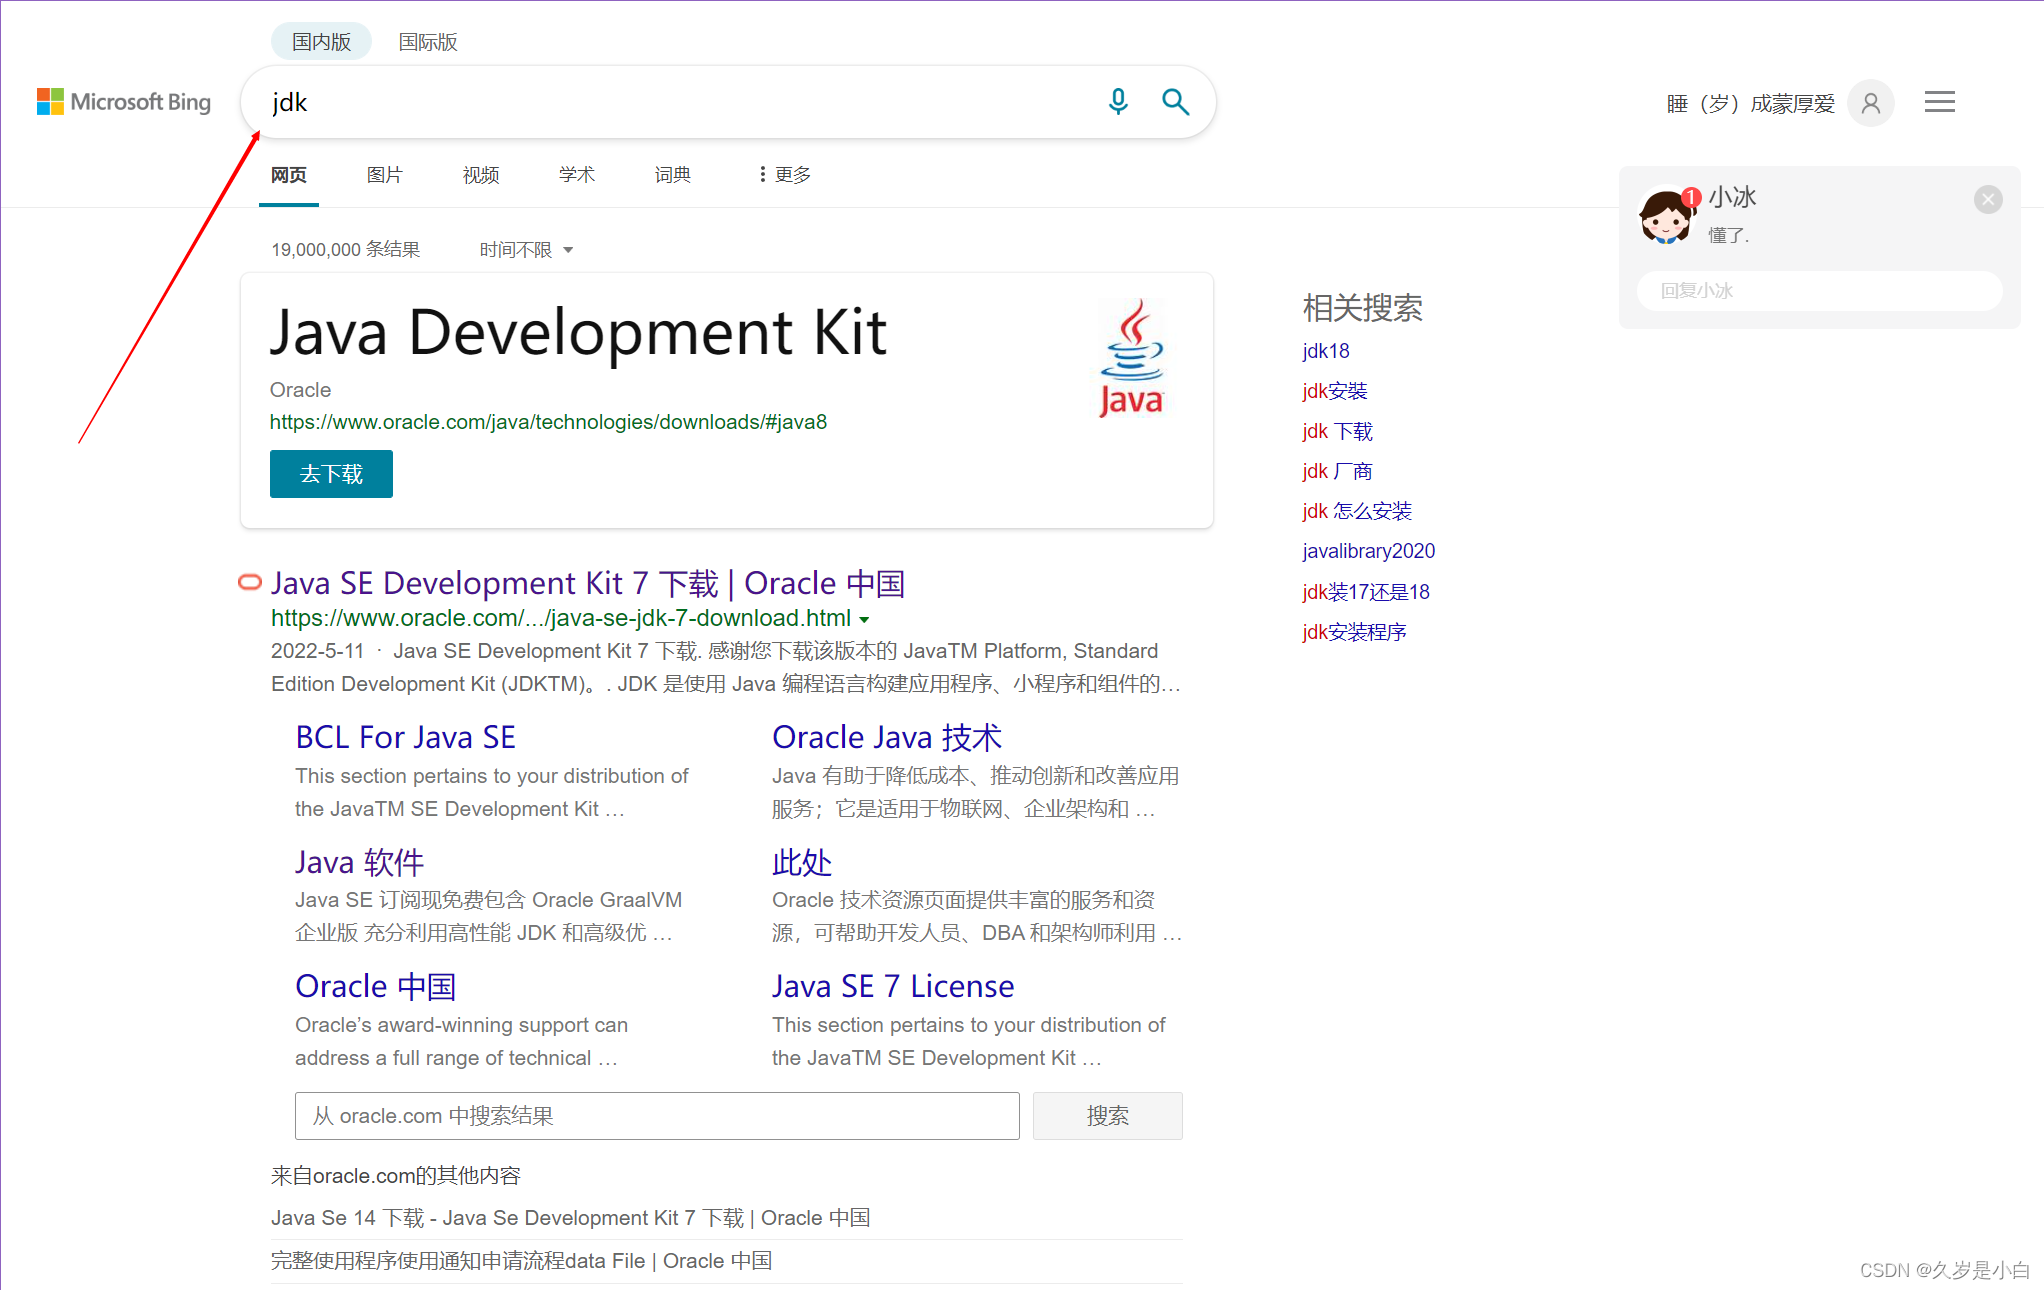
Task: Click related search jdk 厂商
Action: 1338,471
